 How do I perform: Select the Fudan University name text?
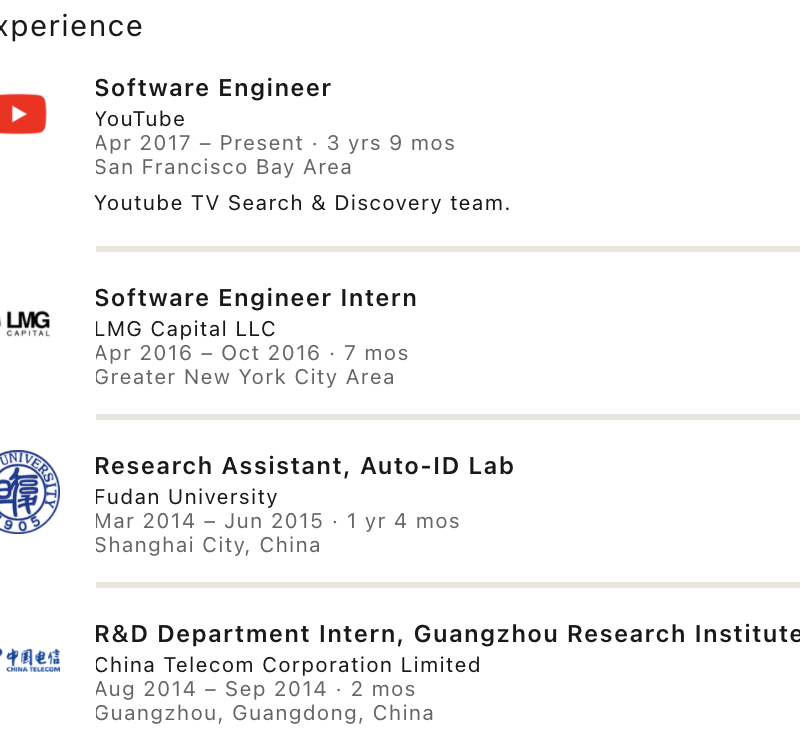point(186,497)
